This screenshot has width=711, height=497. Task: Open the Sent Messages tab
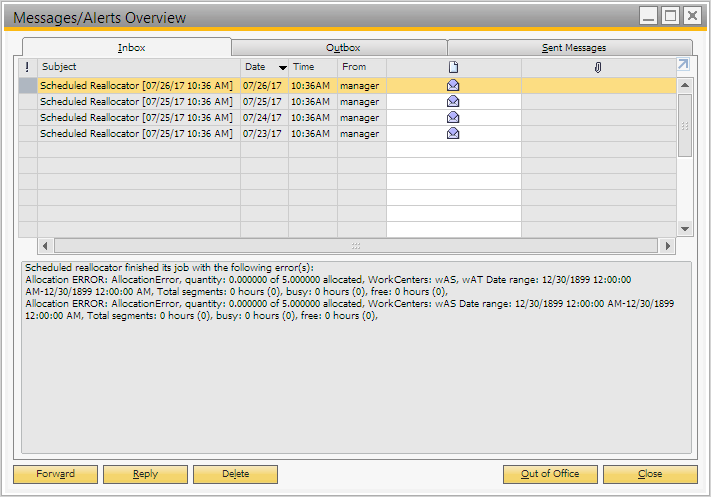(x=569, y=47)
